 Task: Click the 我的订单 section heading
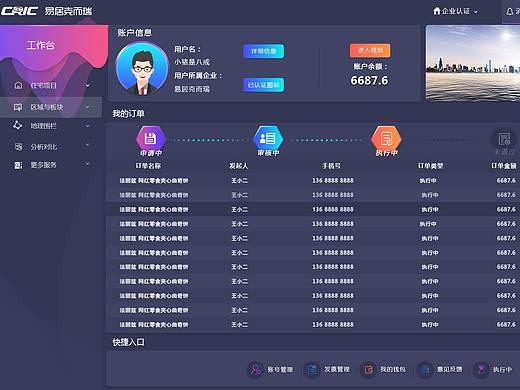(128, 114)
